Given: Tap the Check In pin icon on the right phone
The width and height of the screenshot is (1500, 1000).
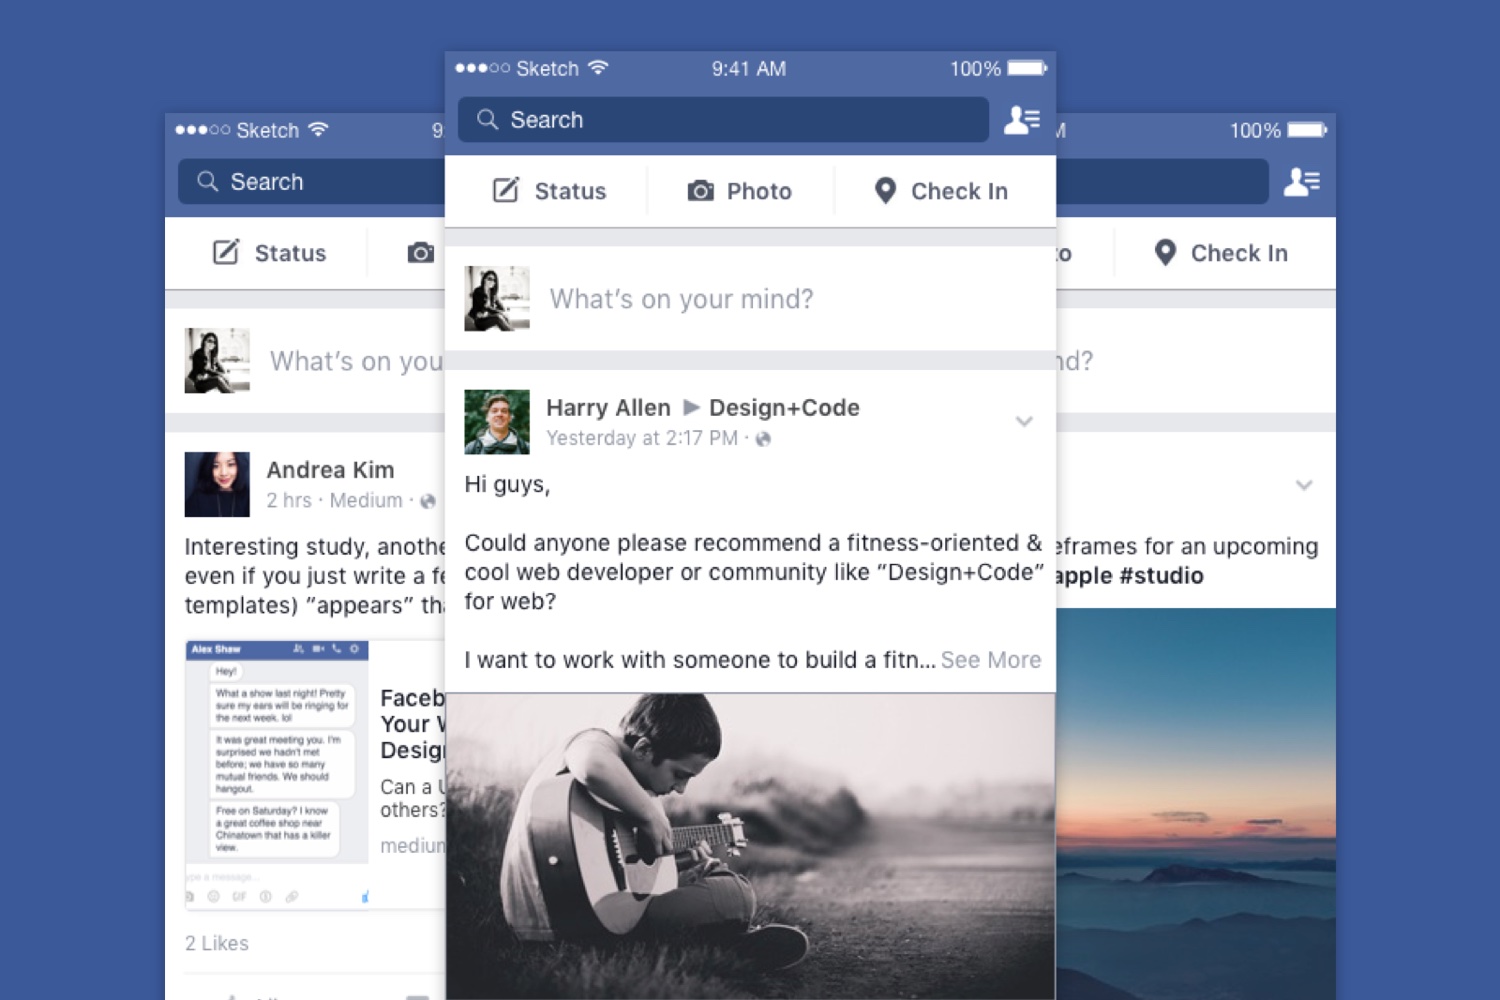Looking at the screenshot, I should [x=1165, y=252].
